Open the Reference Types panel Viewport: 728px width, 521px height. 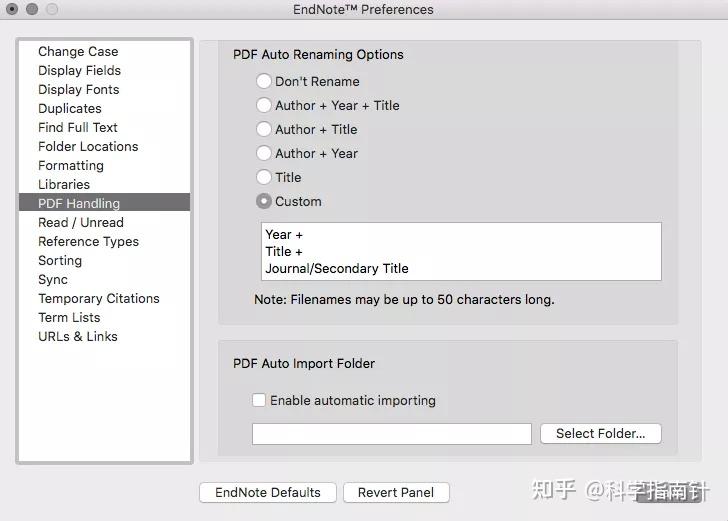pos(88,241)
